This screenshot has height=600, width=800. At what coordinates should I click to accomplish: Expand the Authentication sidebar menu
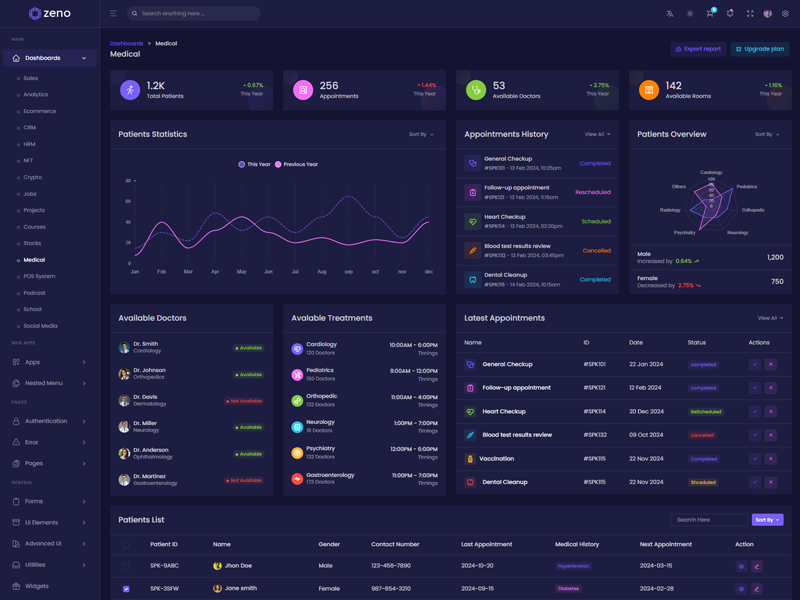(x=49, y=421)
